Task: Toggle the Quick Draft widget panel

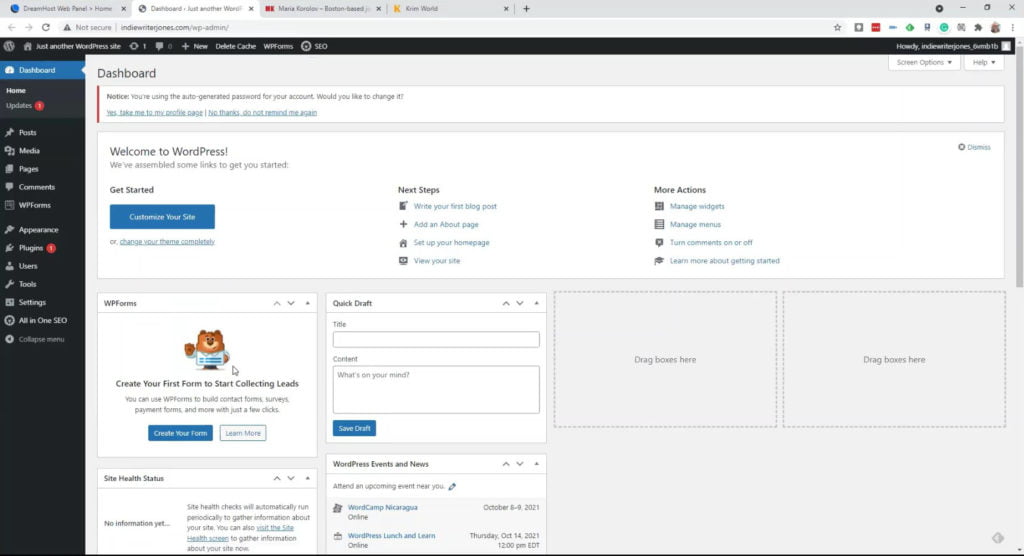Action: click(537, 303)
